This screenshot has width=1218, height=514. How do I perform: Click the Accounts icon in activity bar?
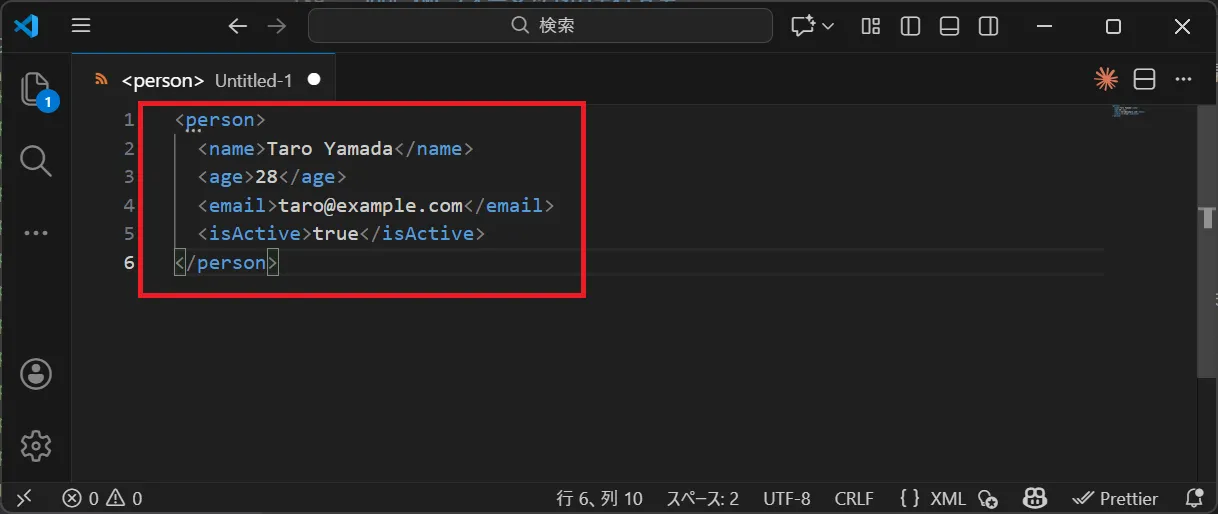pyautogui.click(x=36, y=374)
